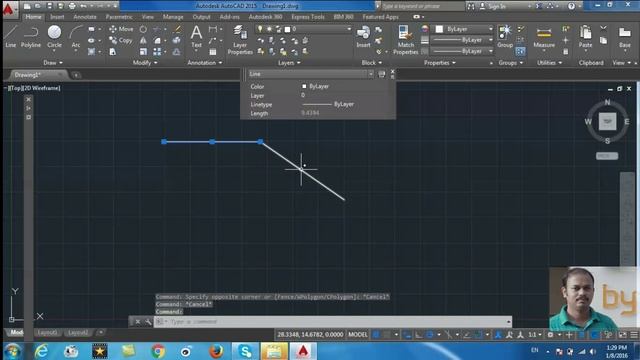This screenshot has height=360, width=640.
Task: Toggle layer on/off lightbulb icon
Action: point(260,29)
